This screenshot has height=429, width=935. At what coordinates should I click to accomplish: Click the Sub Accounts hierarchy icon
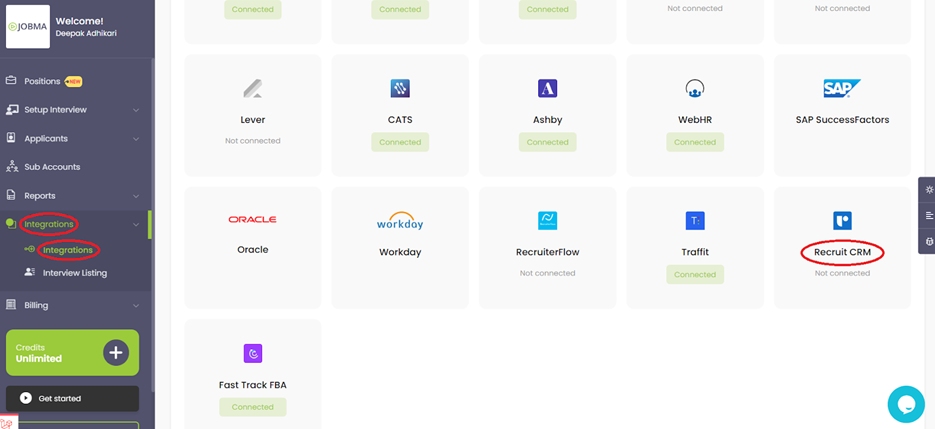point(11,166)
